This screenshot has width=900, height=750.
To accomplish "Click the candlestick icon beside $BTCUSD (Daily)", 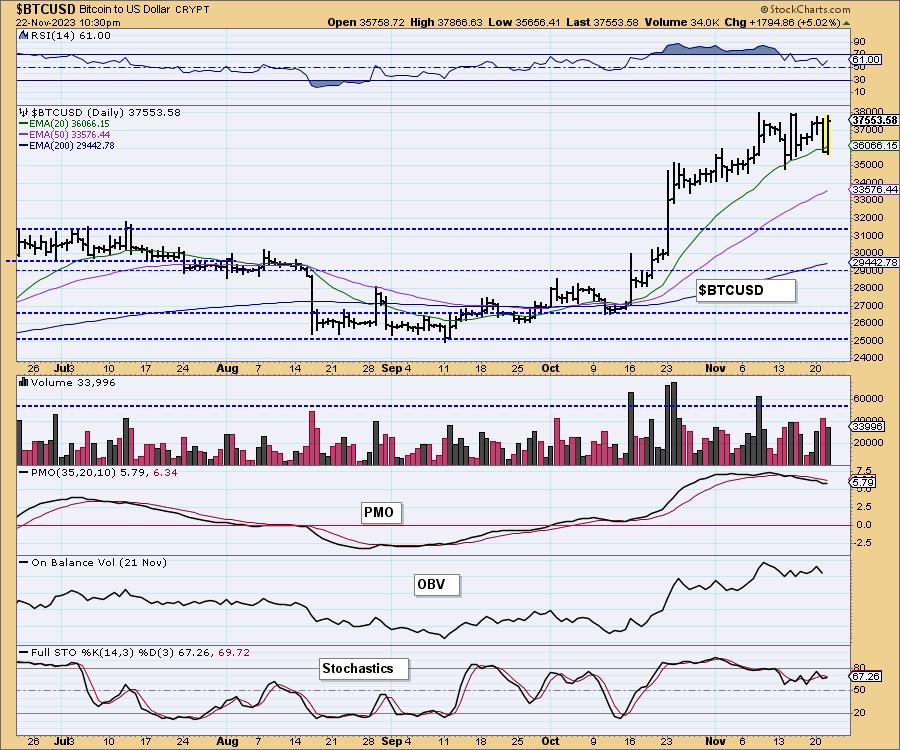I will [23, 112].
